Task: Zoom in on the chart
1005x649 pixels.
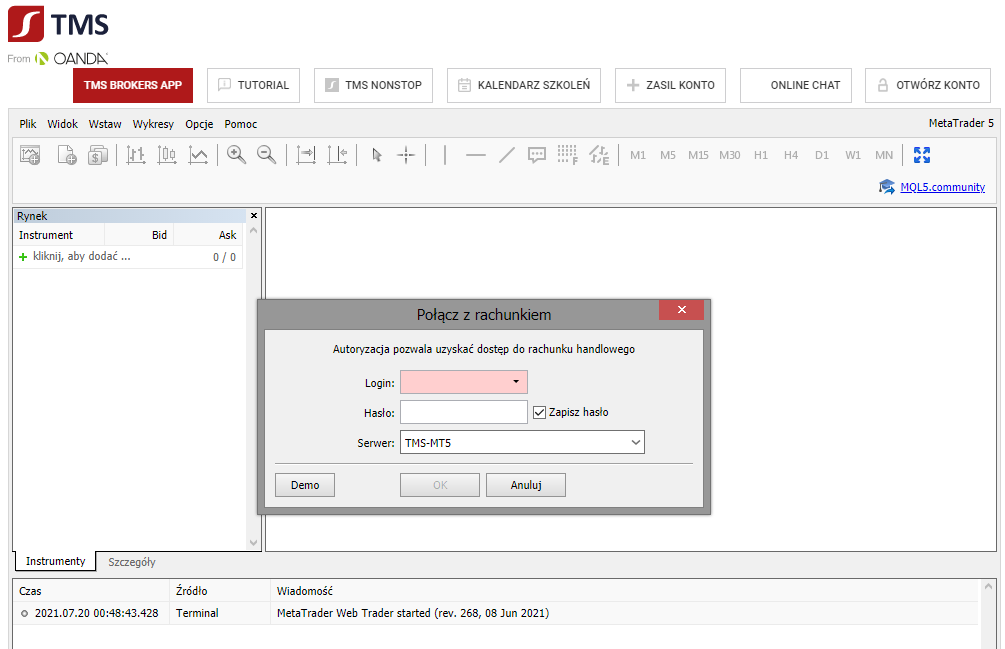Action: point(236,155)
